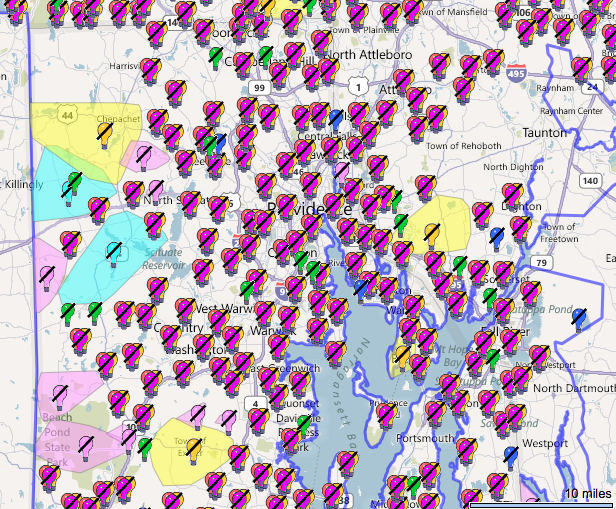Click the blue bulb in water near Barrington
The width and height of the screenshot is (616, 509).
(361, 291)
